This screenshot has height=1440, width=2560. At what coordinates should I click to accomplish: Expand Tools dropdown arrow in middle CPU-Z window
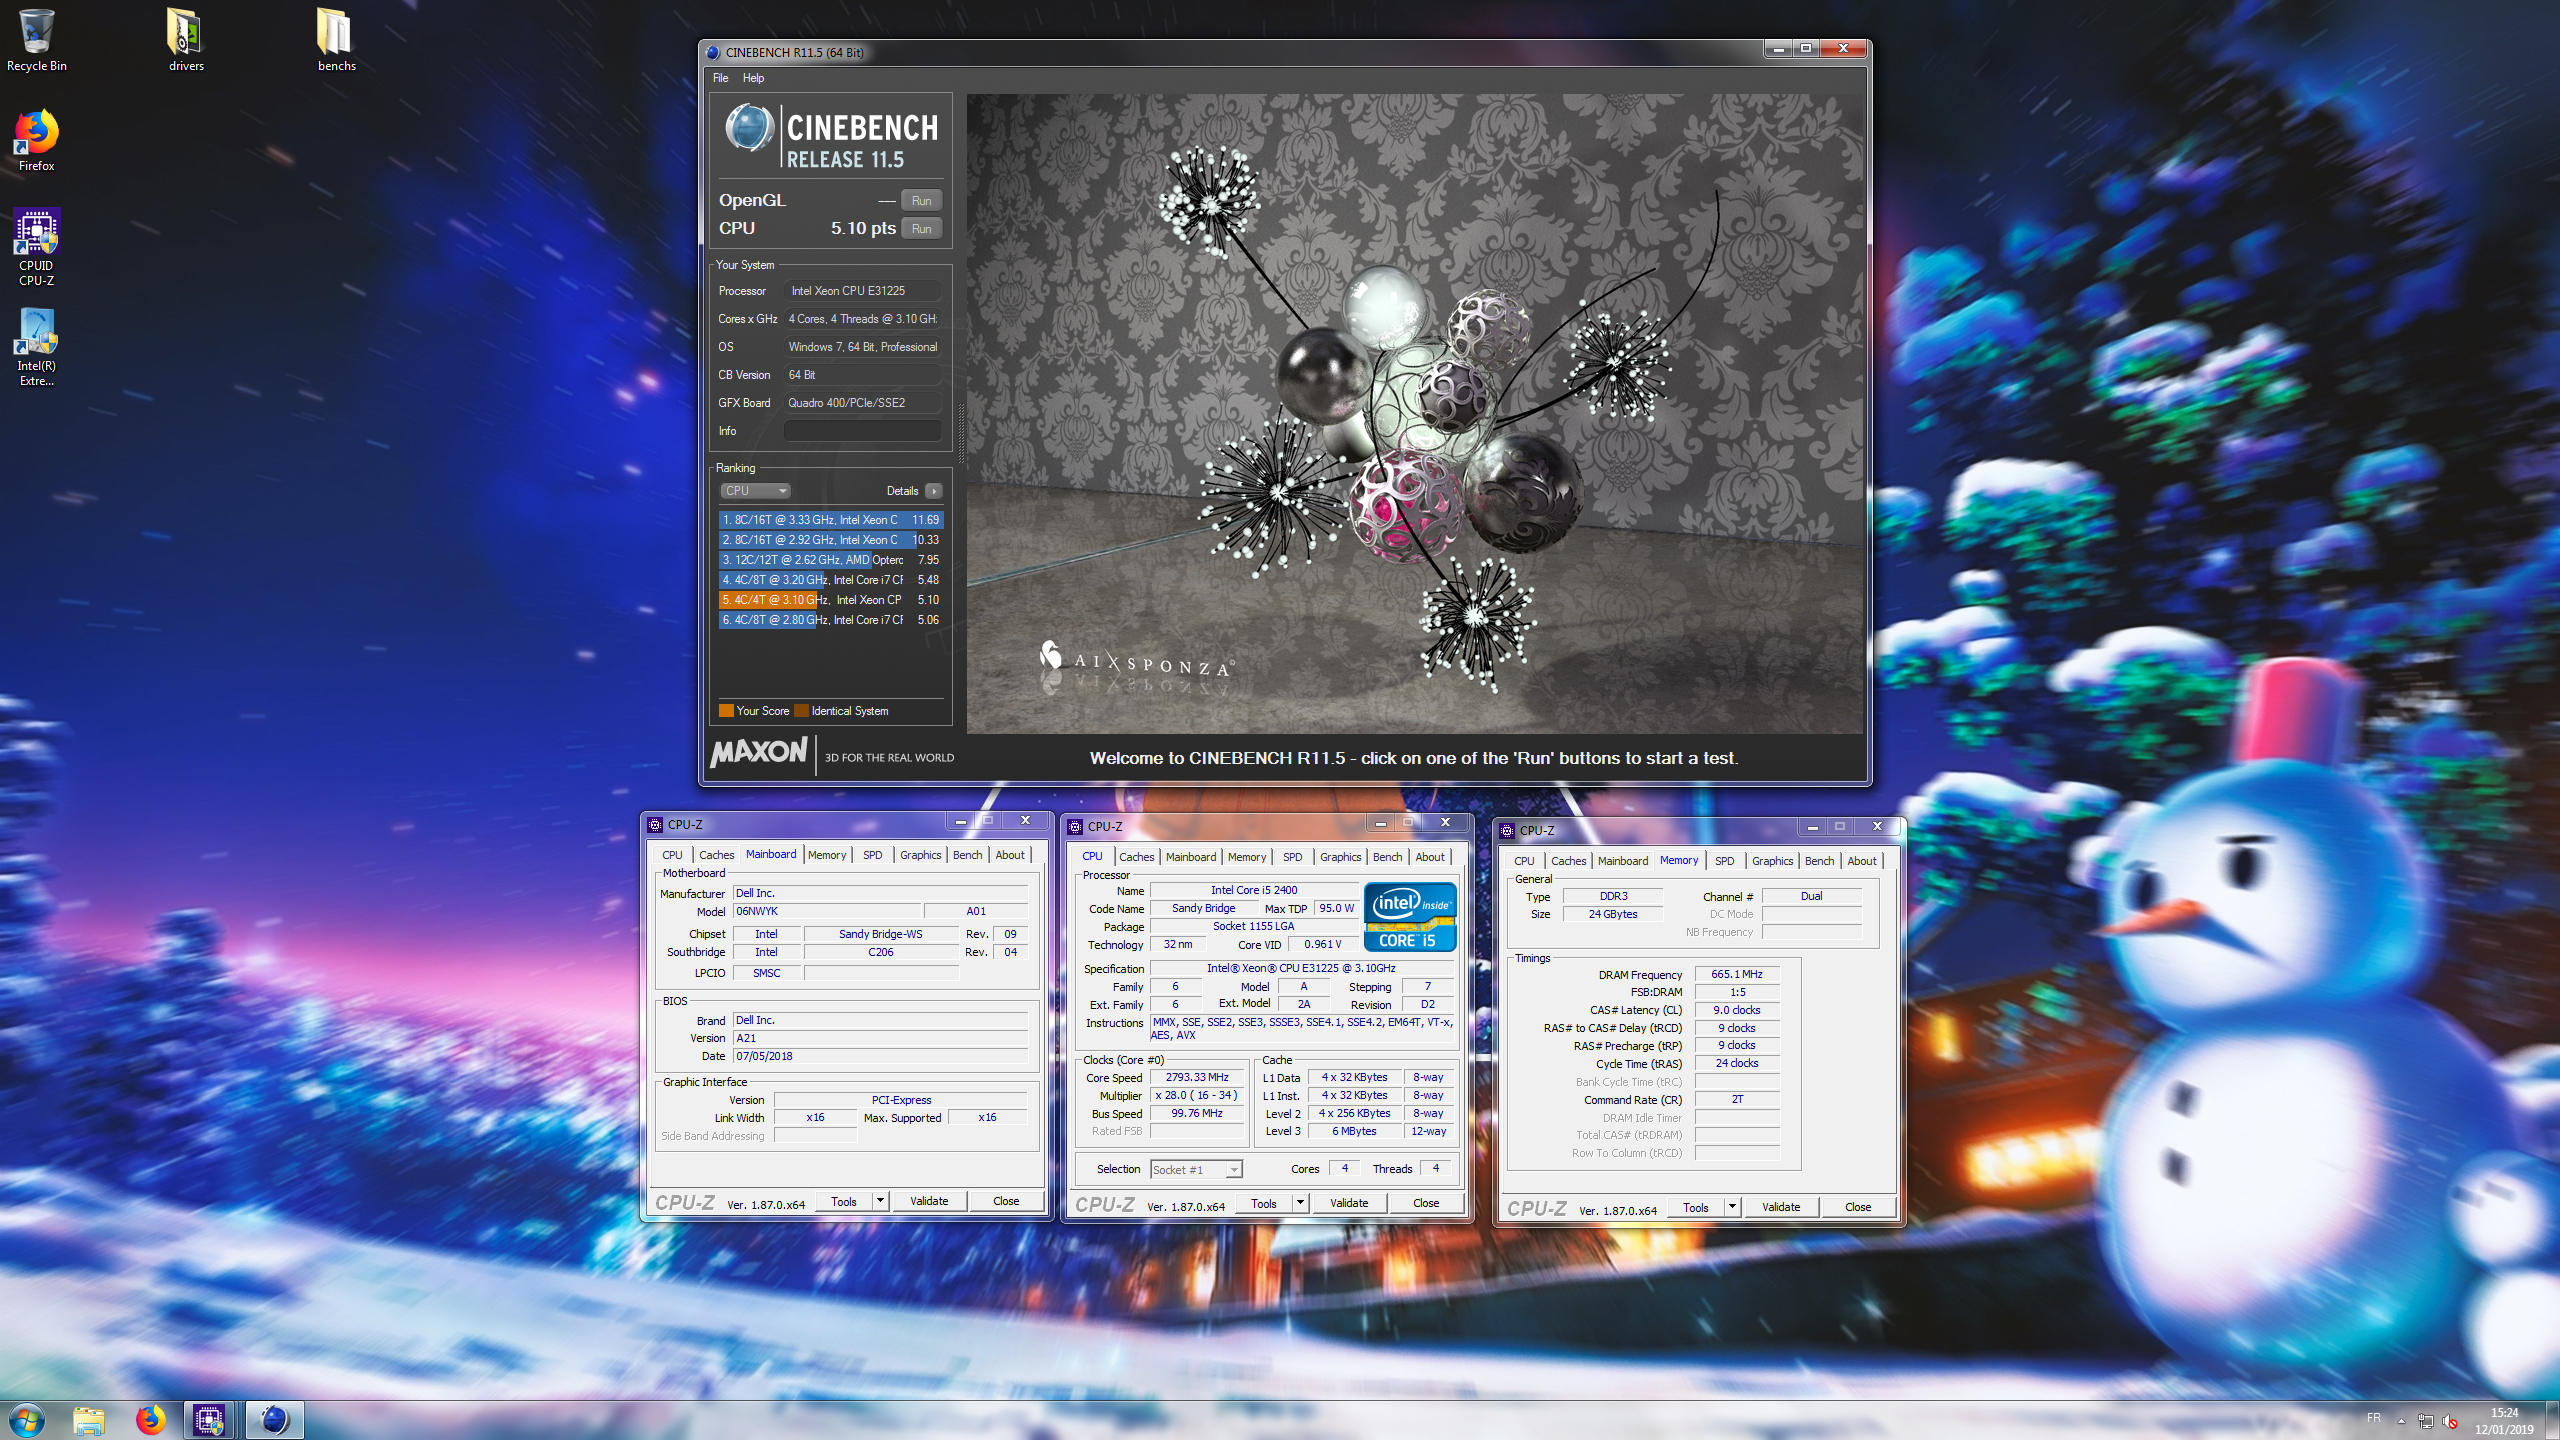click(1301, 1204)
